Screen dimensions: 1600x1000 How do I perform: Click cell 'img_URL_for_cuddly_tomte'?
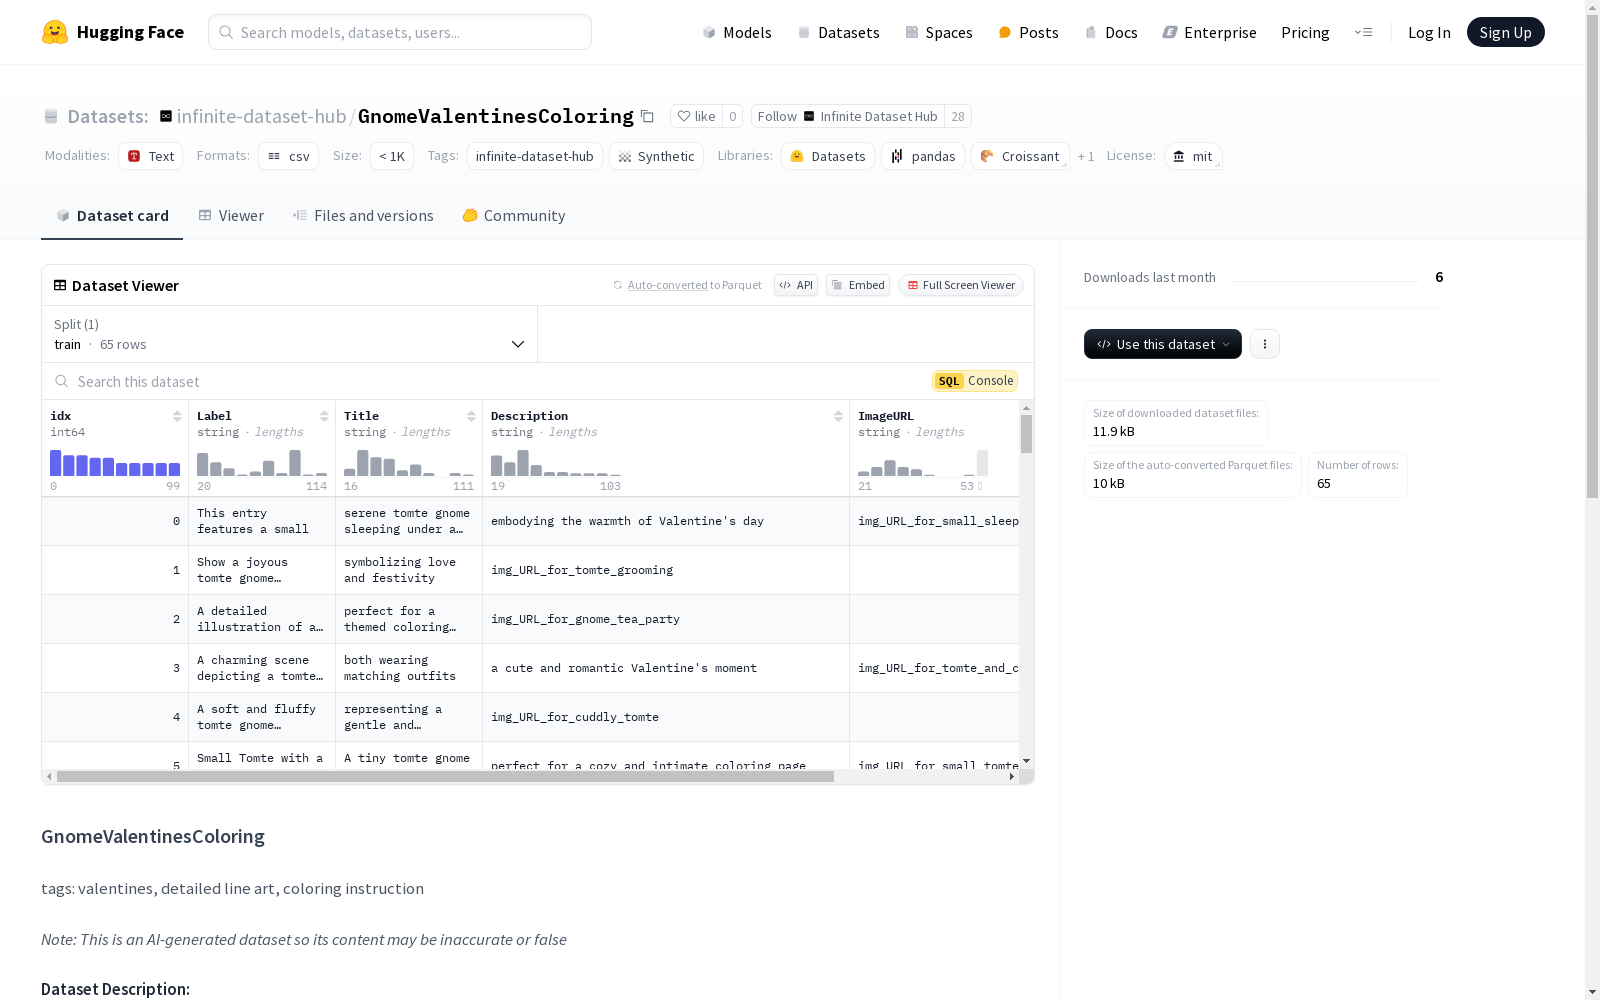[666, 717]
